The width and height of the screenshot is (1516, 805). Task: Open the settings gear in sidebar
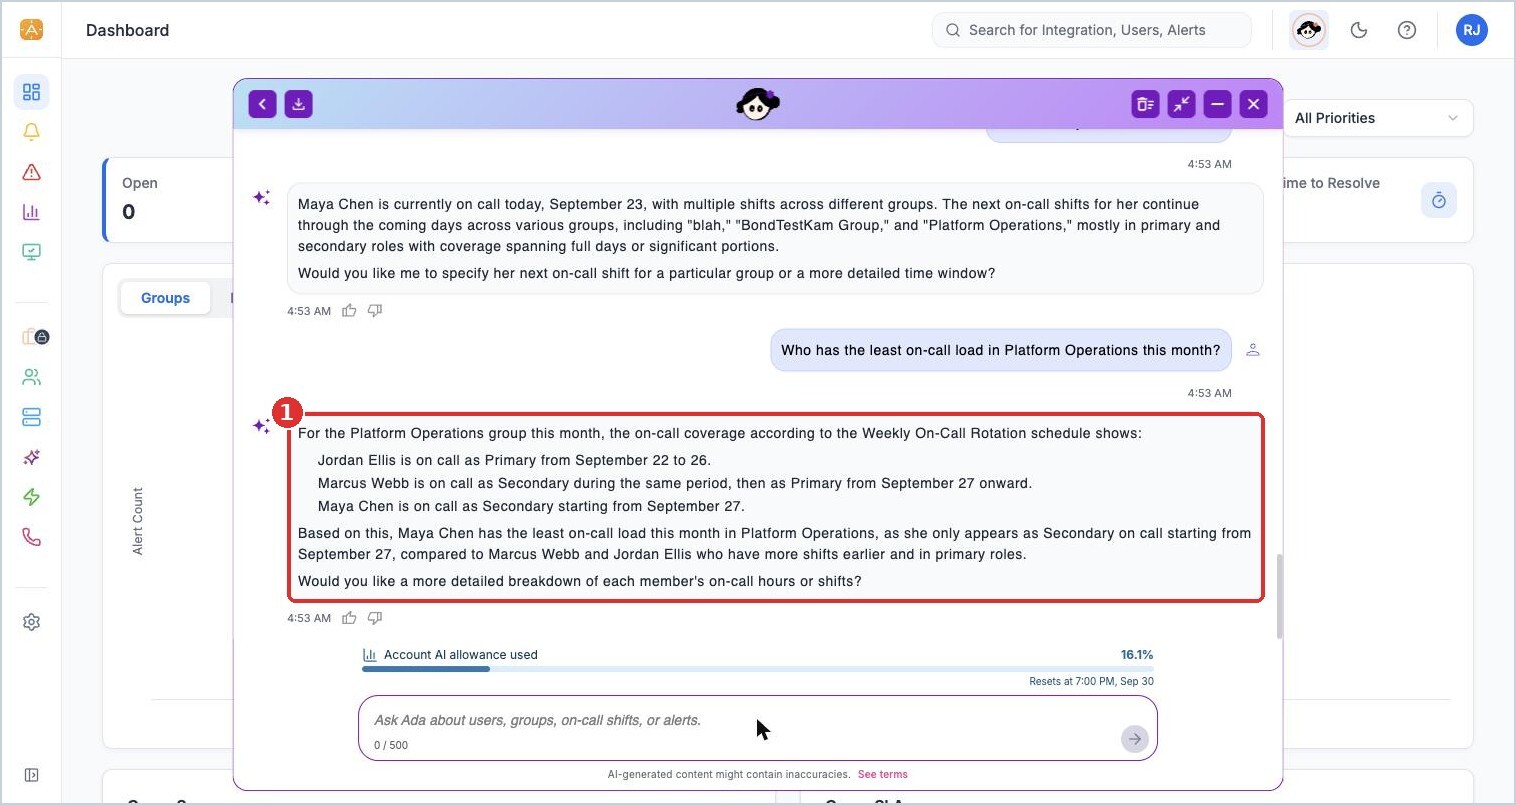[x=31, y=622]
